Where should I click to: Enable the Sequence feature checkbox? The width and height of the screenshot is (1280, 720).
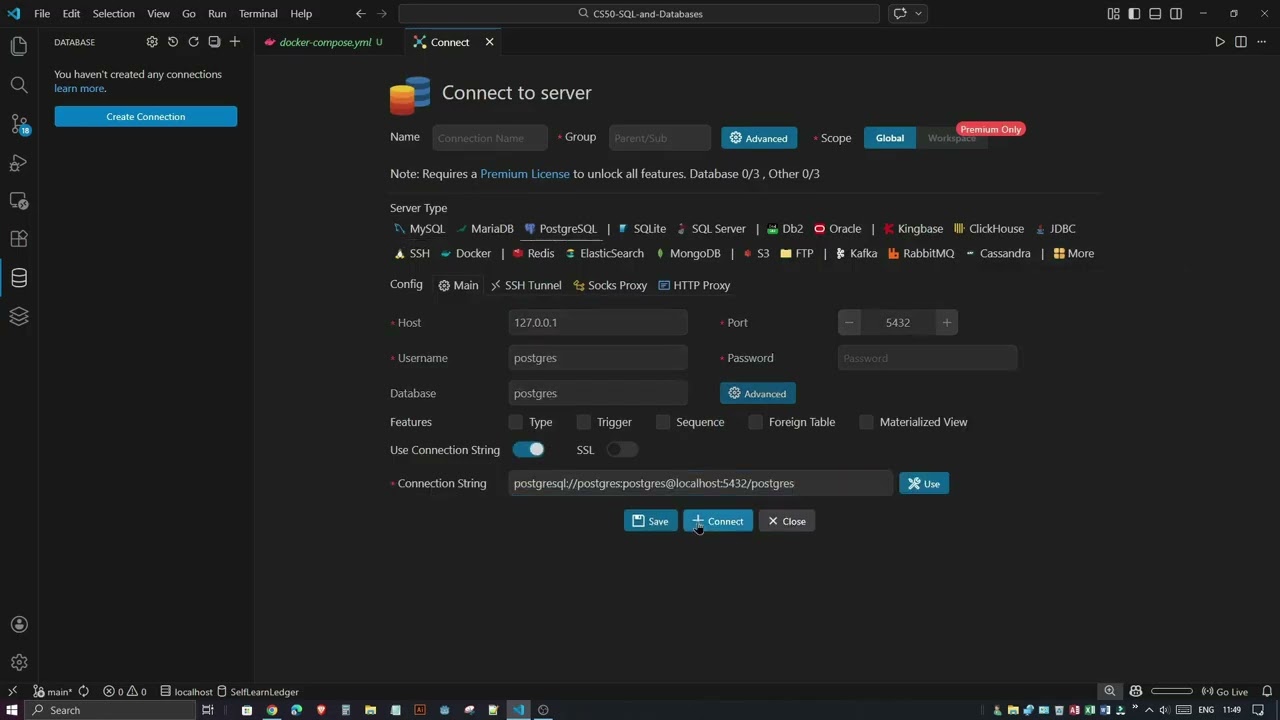coord(663,422)
